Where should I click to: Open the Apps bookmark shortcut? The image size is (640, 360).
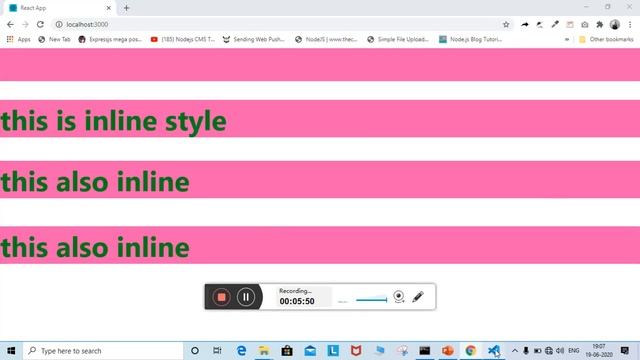pyautogui.click(x=18, y=39)
